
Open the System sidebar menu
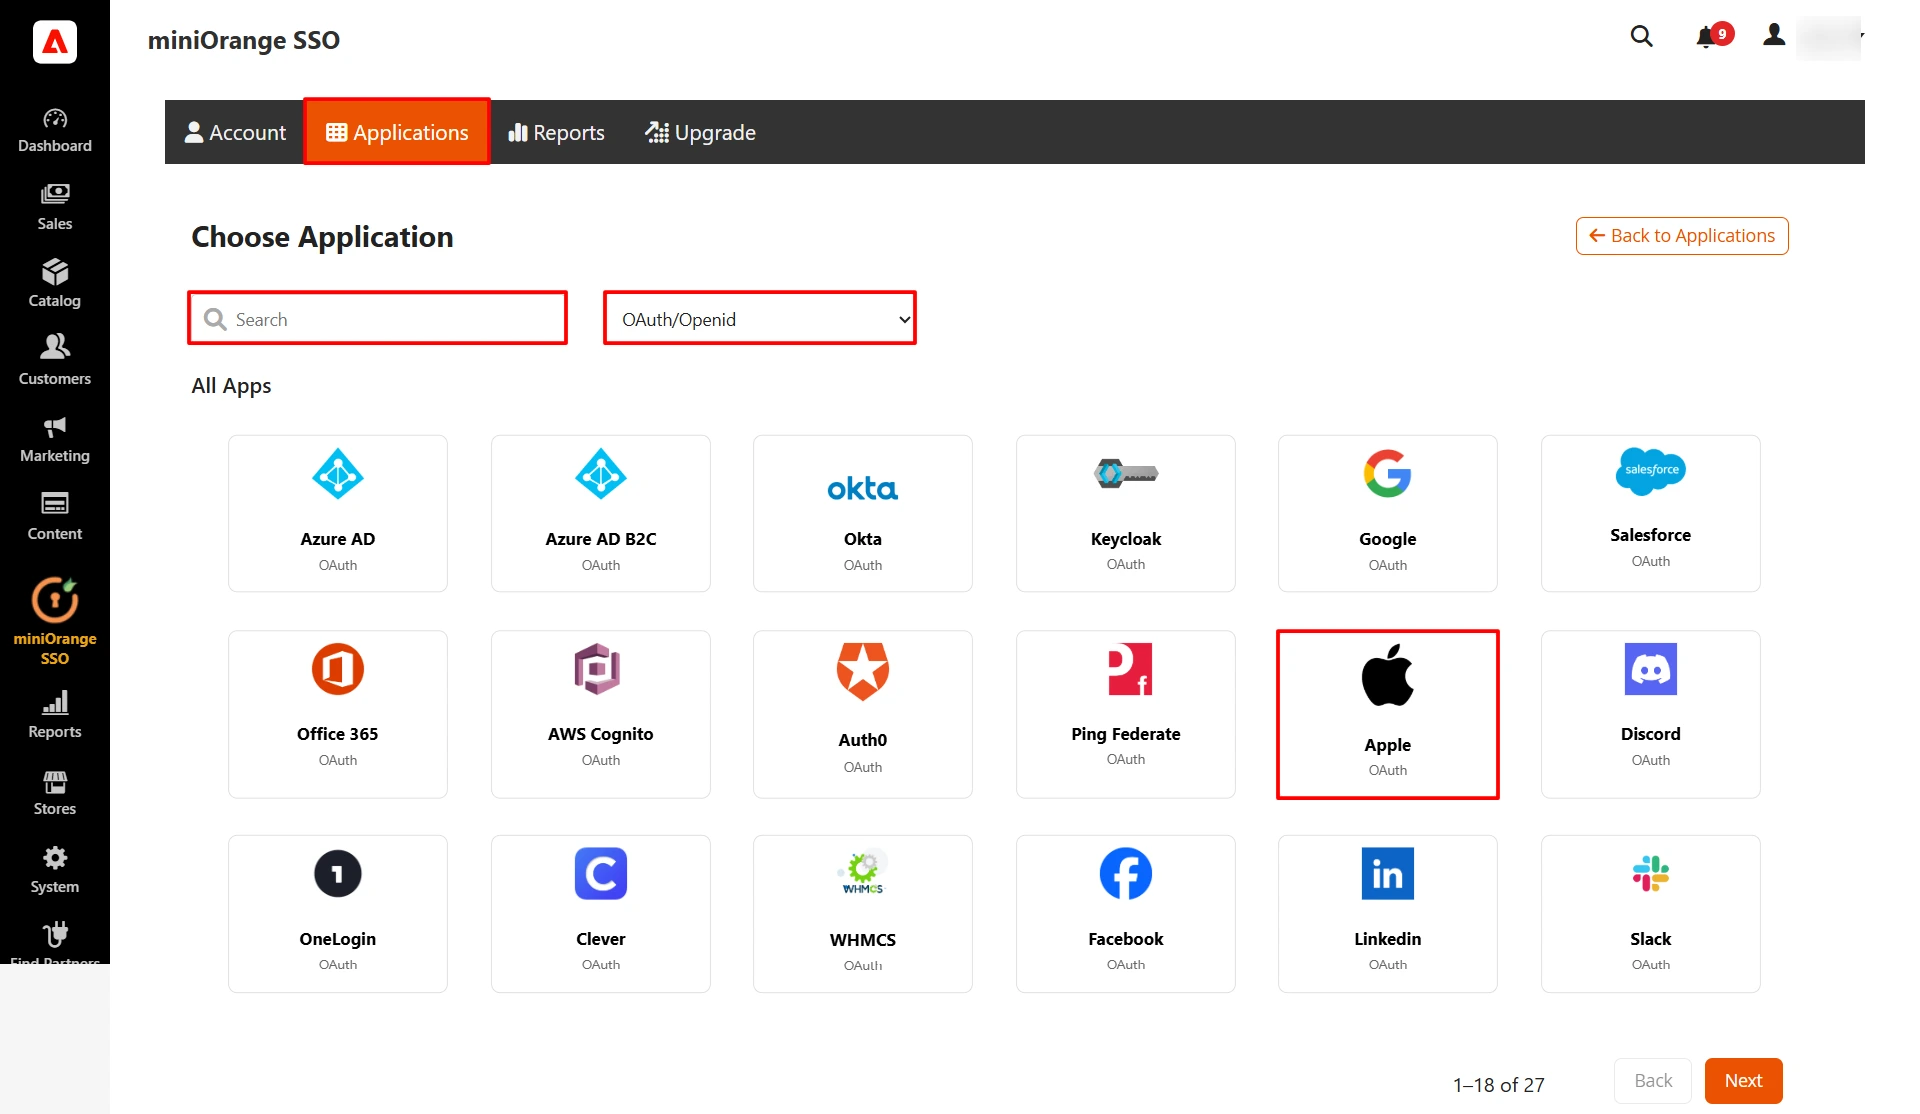pos(55,871)
